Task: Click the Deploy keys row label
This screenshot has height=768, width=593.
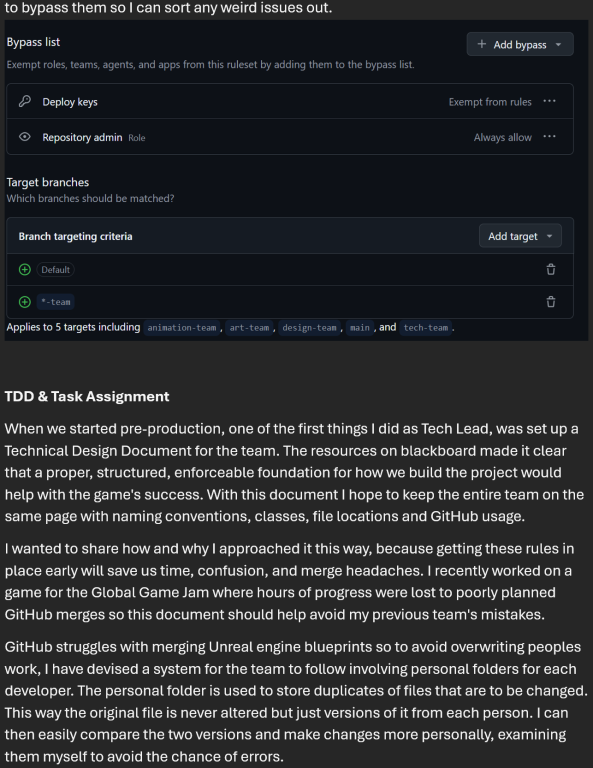Action: (70, 102)
